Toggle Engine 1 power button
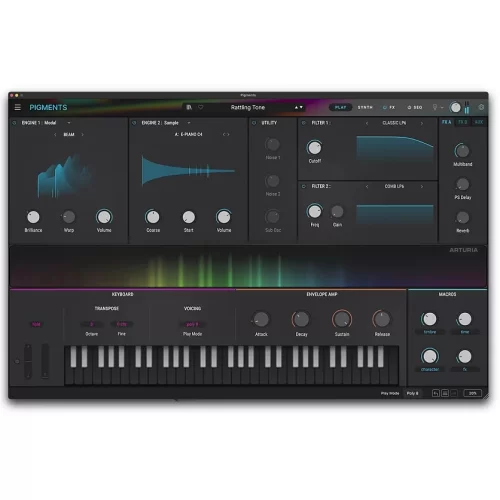500x500 pixels. tap(14, 123)
